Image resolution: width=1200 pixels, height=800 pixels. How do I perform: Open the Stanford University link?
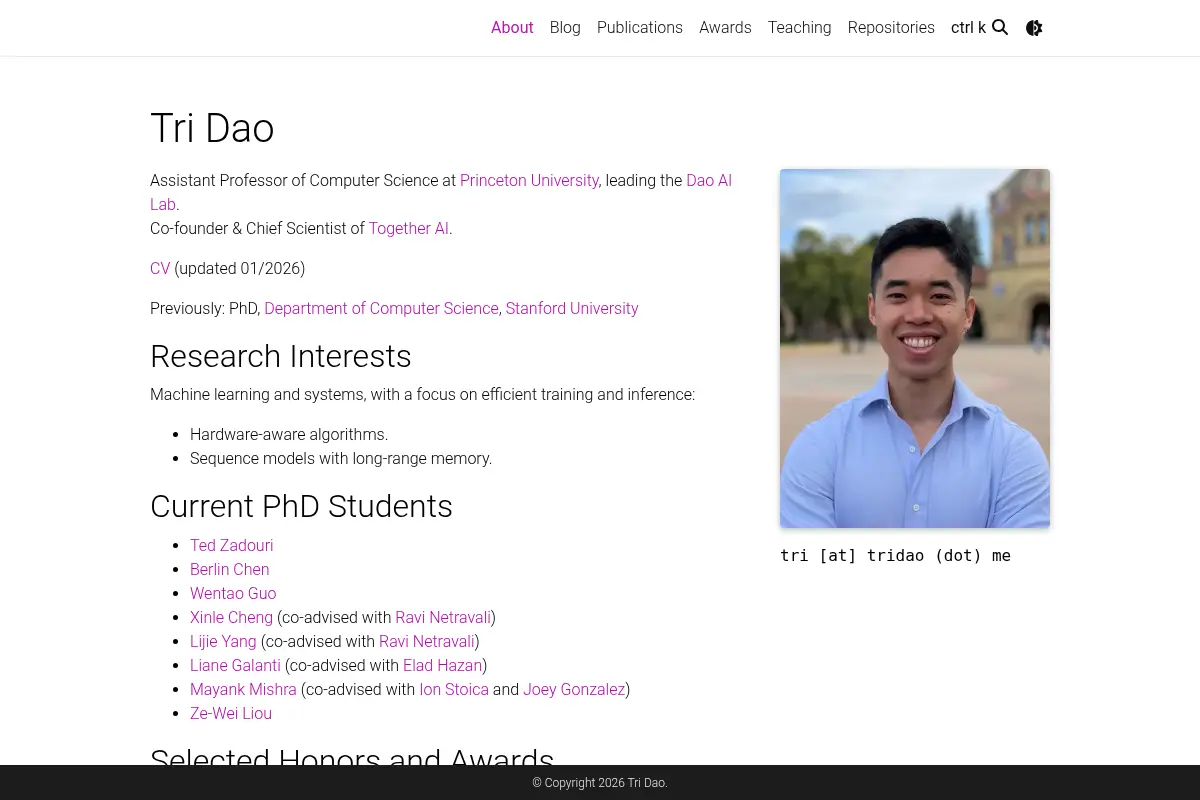tap(572, 309)
